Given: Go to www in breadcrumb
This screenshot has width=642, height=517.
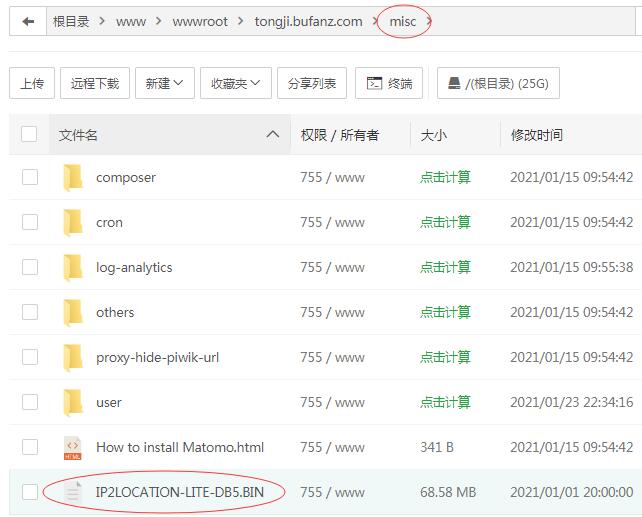Looking at the screenshot, I should (x=131, y=21).
